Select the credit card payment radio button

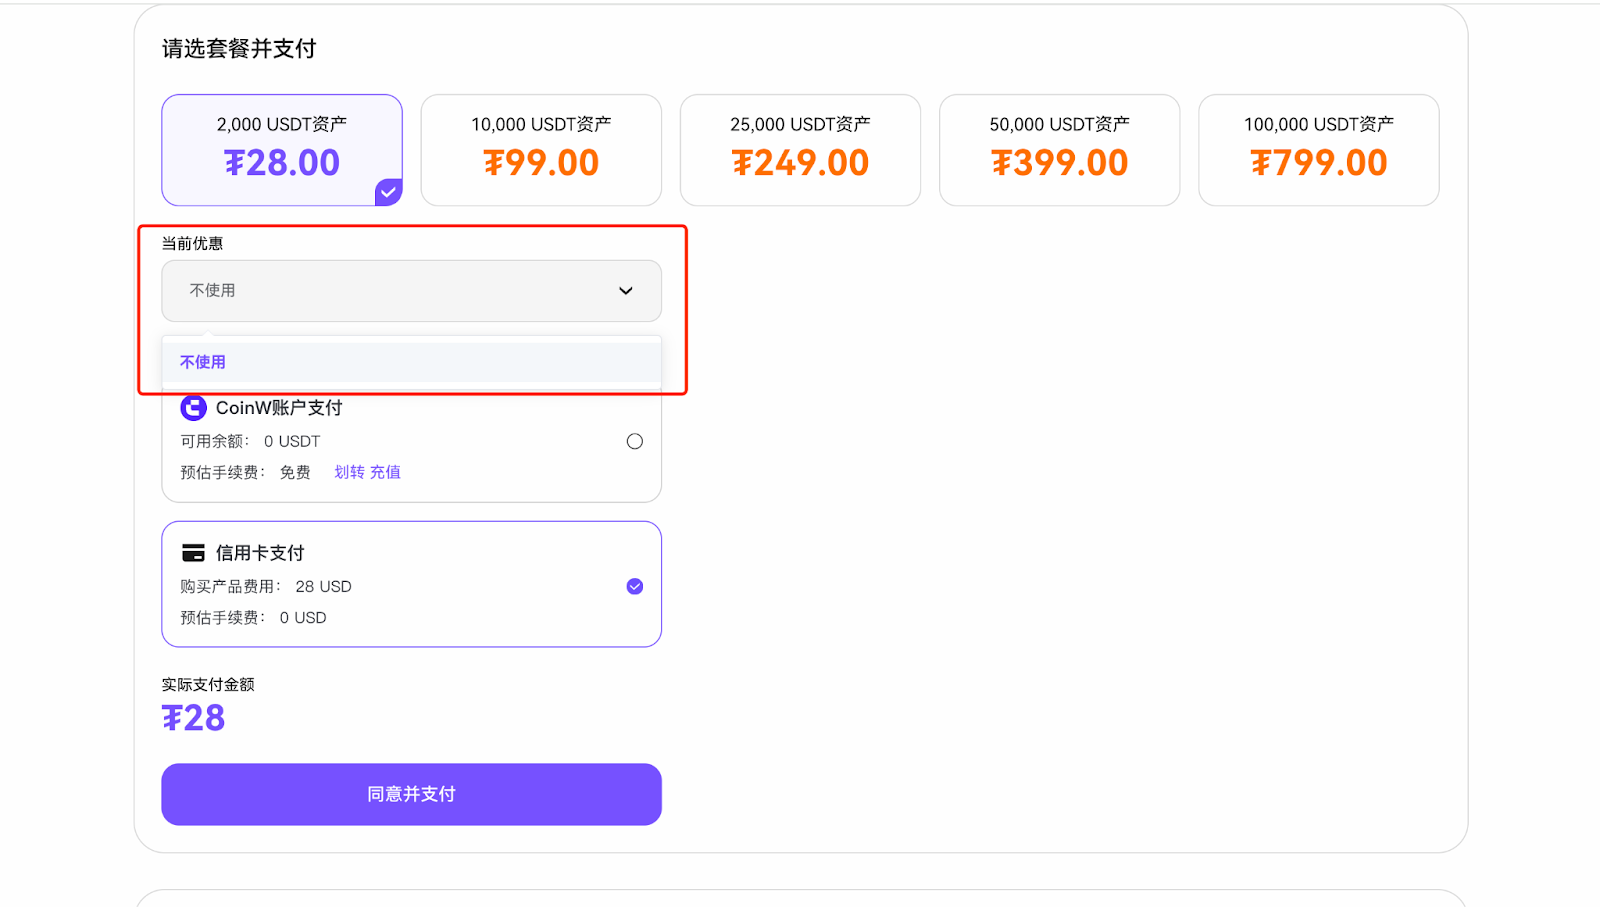634,586
